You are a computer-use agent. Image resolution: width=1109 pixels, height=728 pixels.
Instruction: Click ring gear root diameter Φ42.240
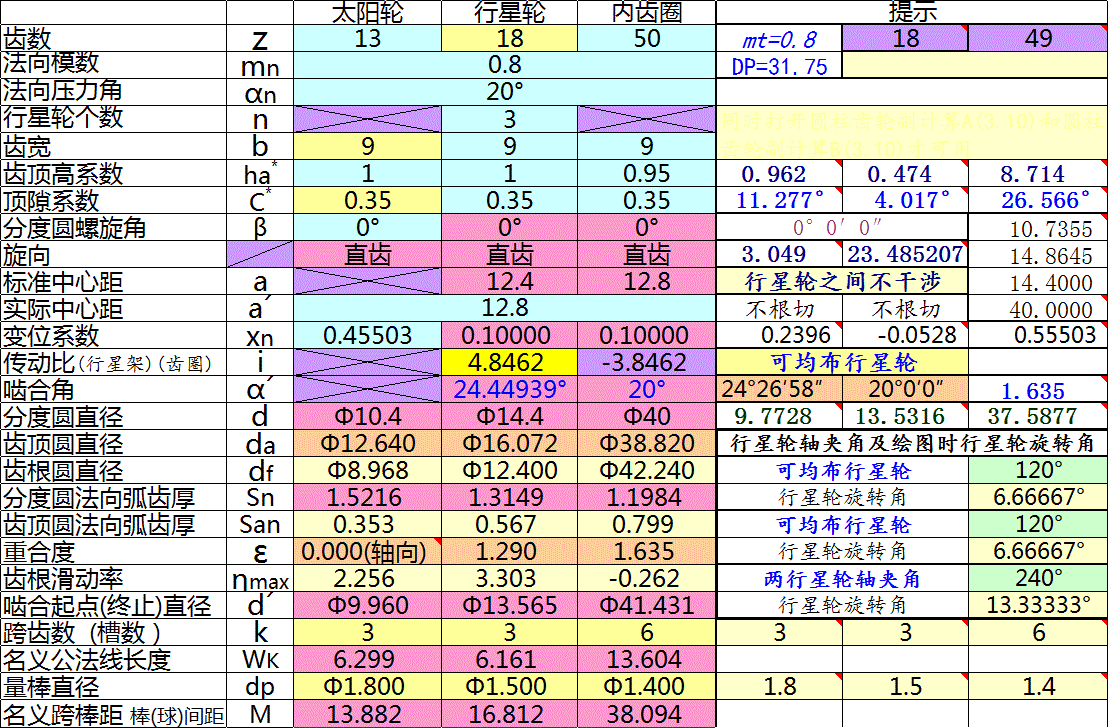(x=646, y=470)
